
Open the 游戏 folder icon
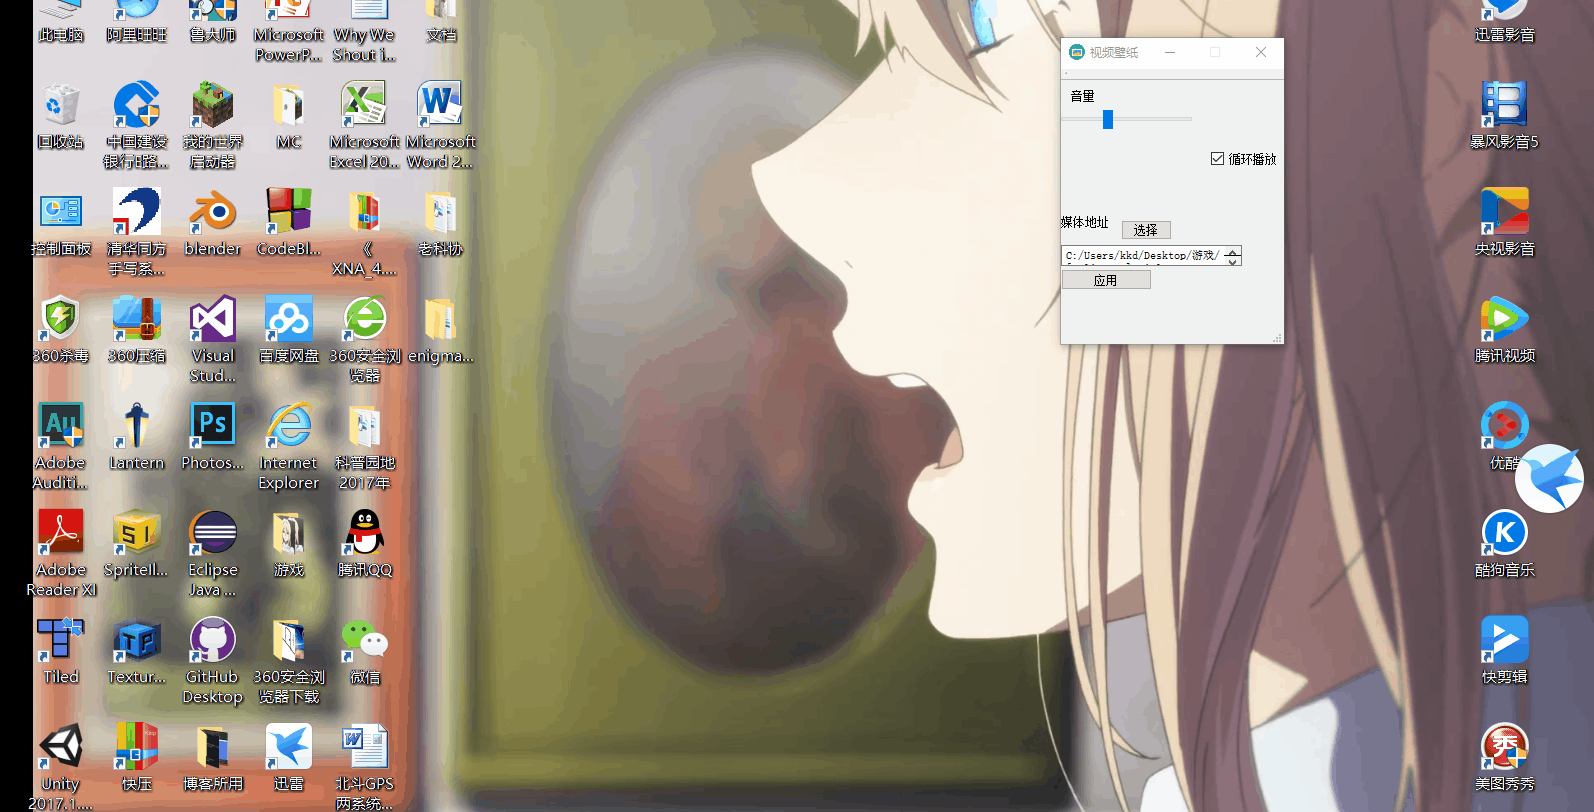pos(289,532)
